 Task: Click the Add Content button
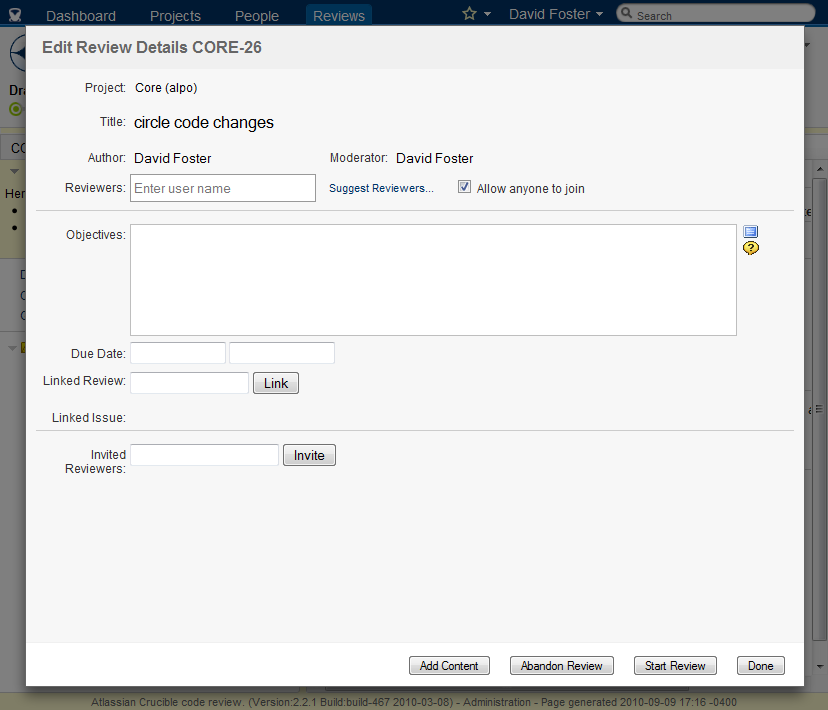coord(449,666)
